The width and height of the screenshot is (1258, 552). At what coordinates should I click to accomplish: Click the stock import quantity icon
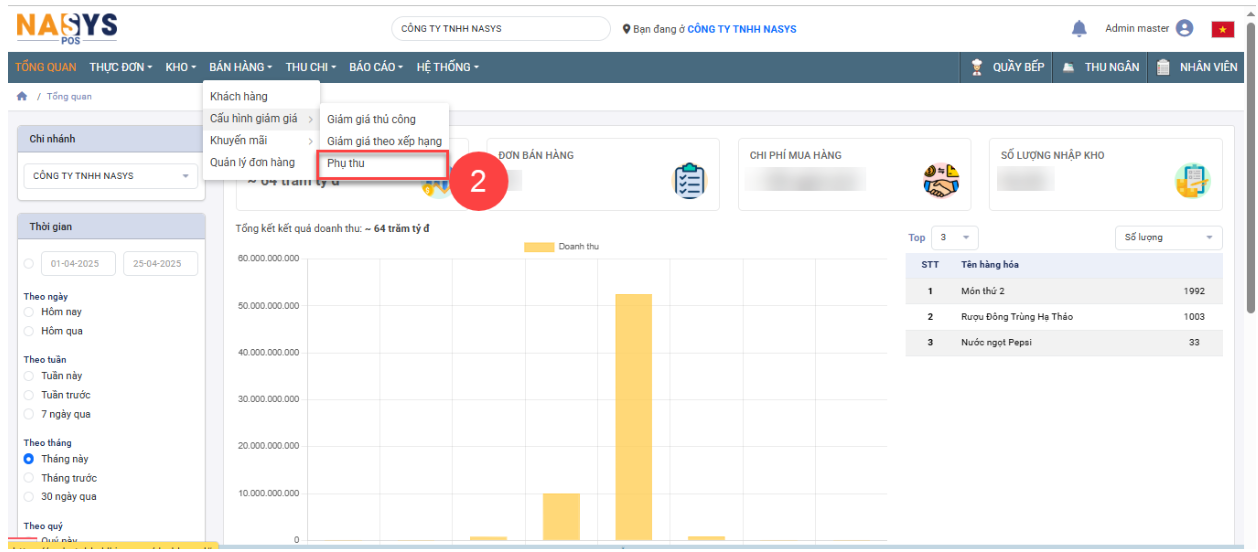click(x=1192, y=181)
